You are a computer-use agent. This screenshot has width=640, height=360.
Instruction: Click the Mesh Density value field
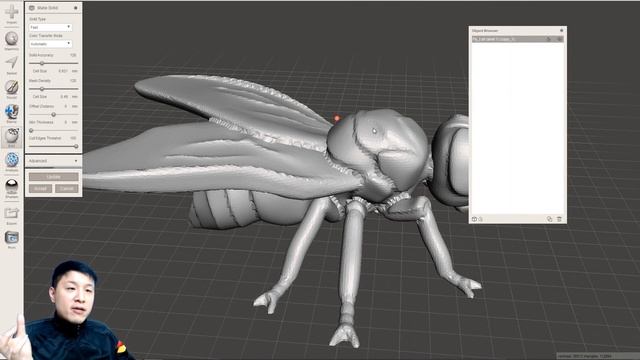tap(72, 81)
